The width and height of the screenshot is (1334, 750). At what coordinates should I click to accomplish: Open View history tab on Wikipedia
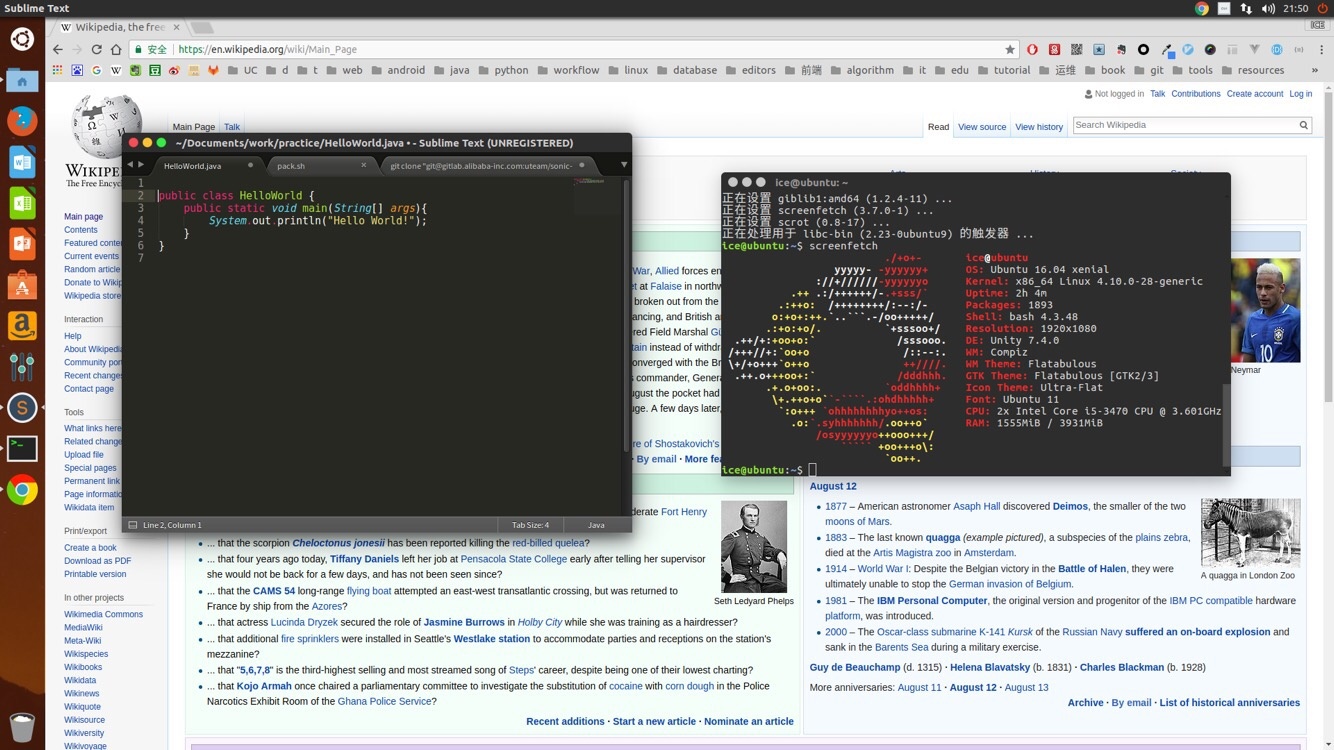1039,127
